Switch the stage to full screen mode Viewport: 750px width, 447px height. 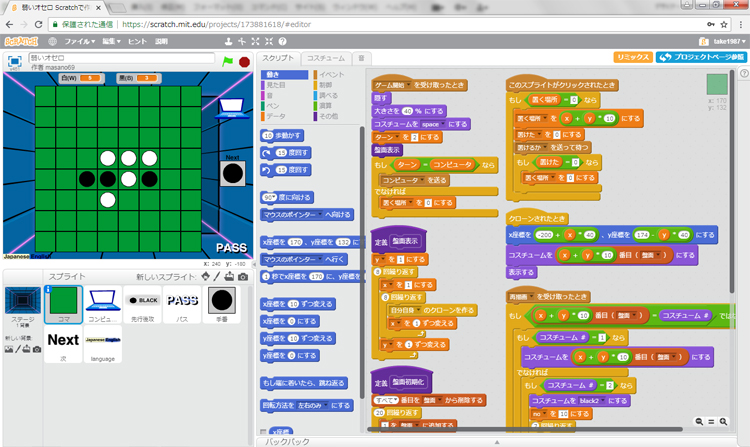pyautogui.click(x=16, y=62)
